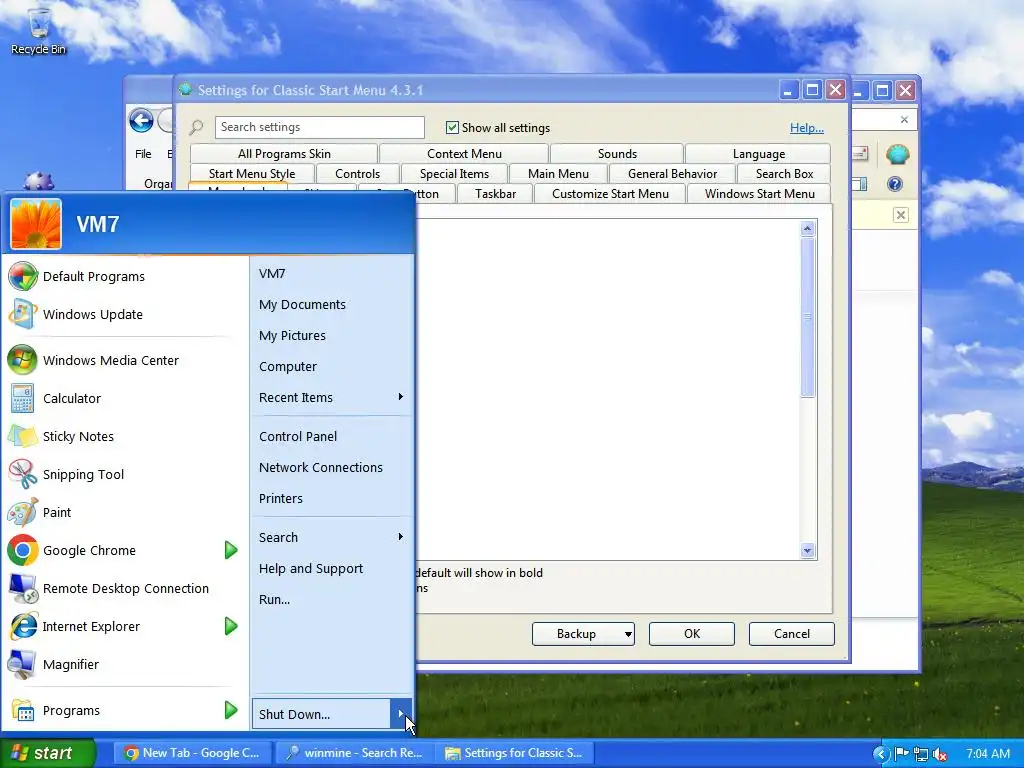Click the blue help question mark icon

click(x=895, y=184)
